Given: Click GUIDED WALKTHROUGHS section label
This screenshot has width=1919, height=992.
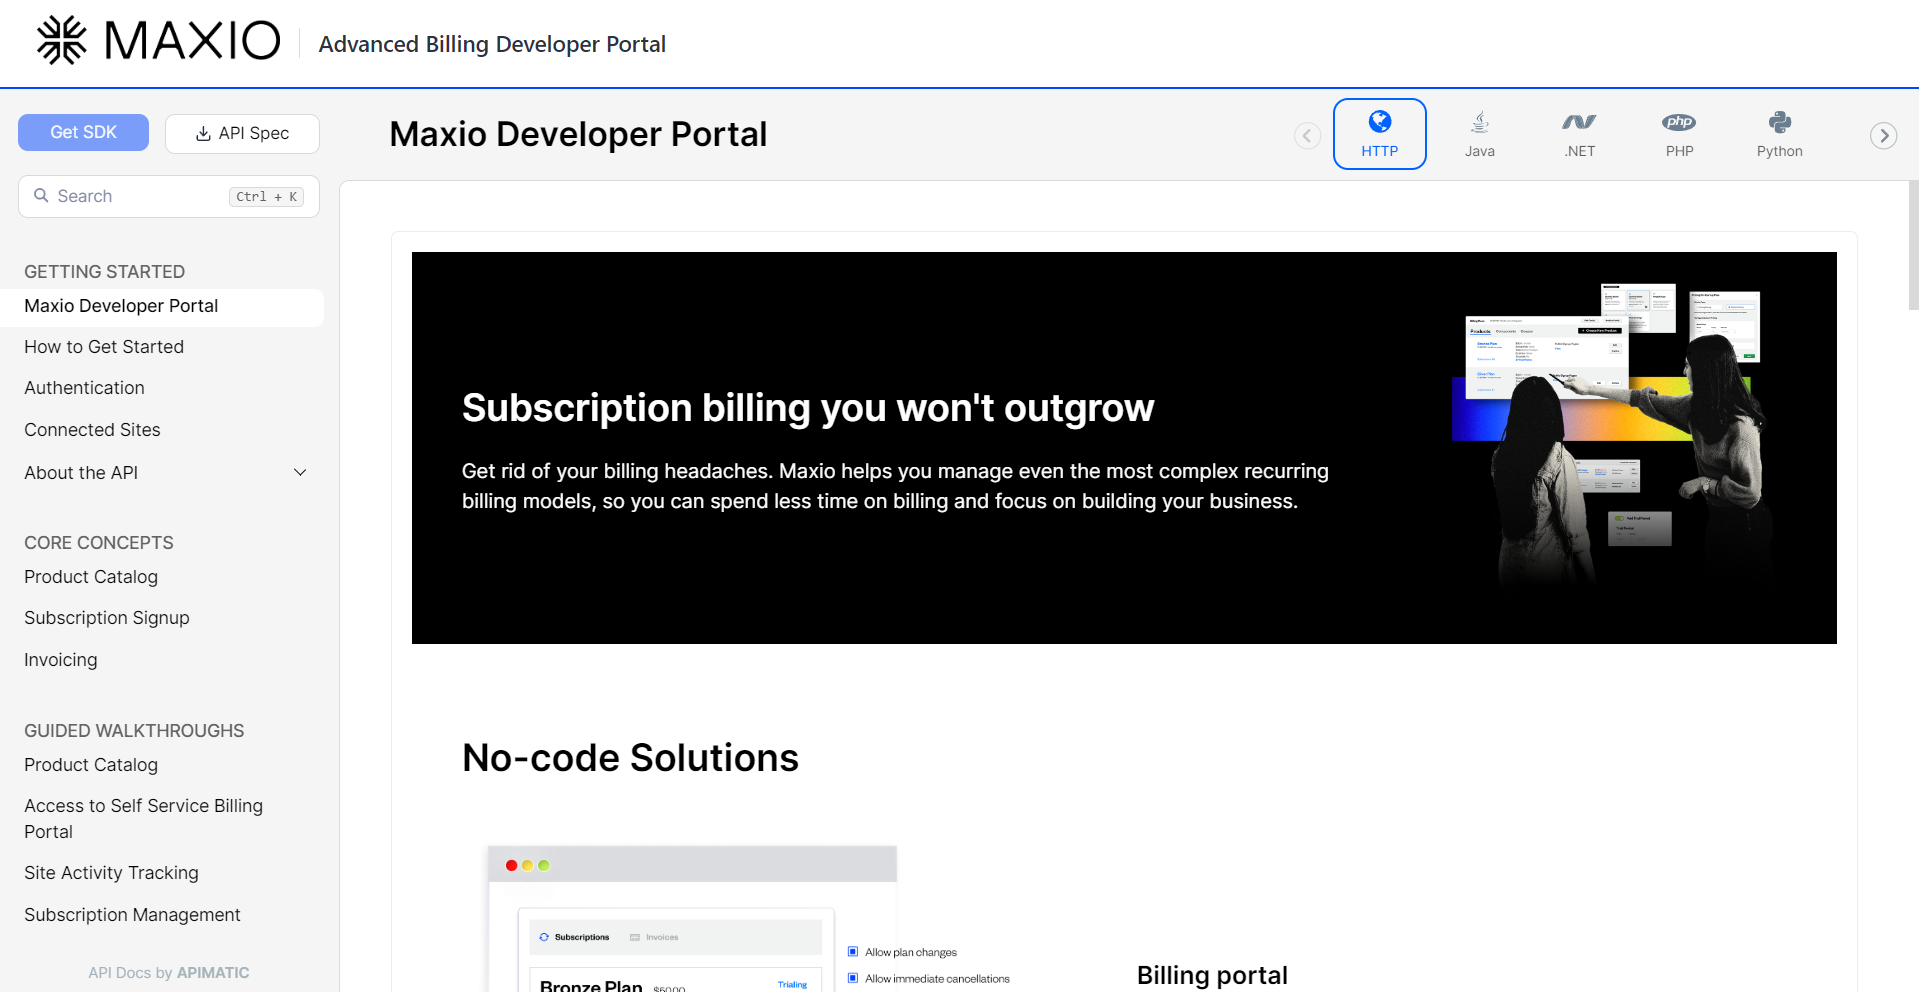Looking at the screenshot, I should point(134,731).
